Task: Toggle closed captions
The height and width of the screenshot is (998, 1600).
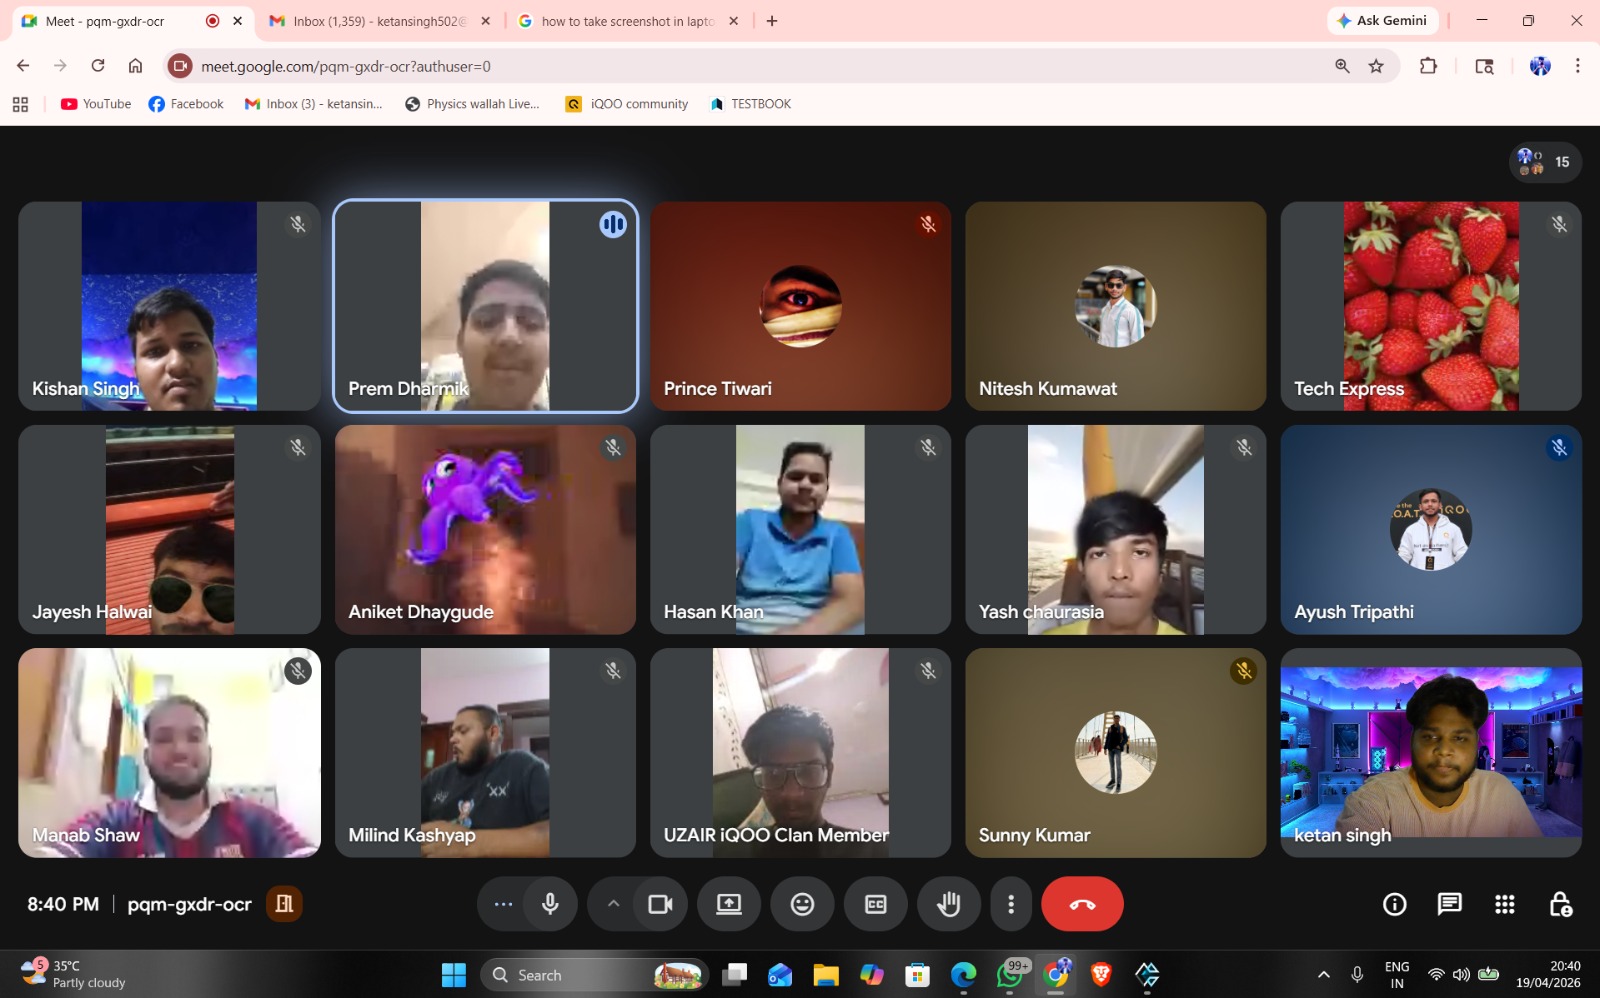Action: (x=875, y=904)
